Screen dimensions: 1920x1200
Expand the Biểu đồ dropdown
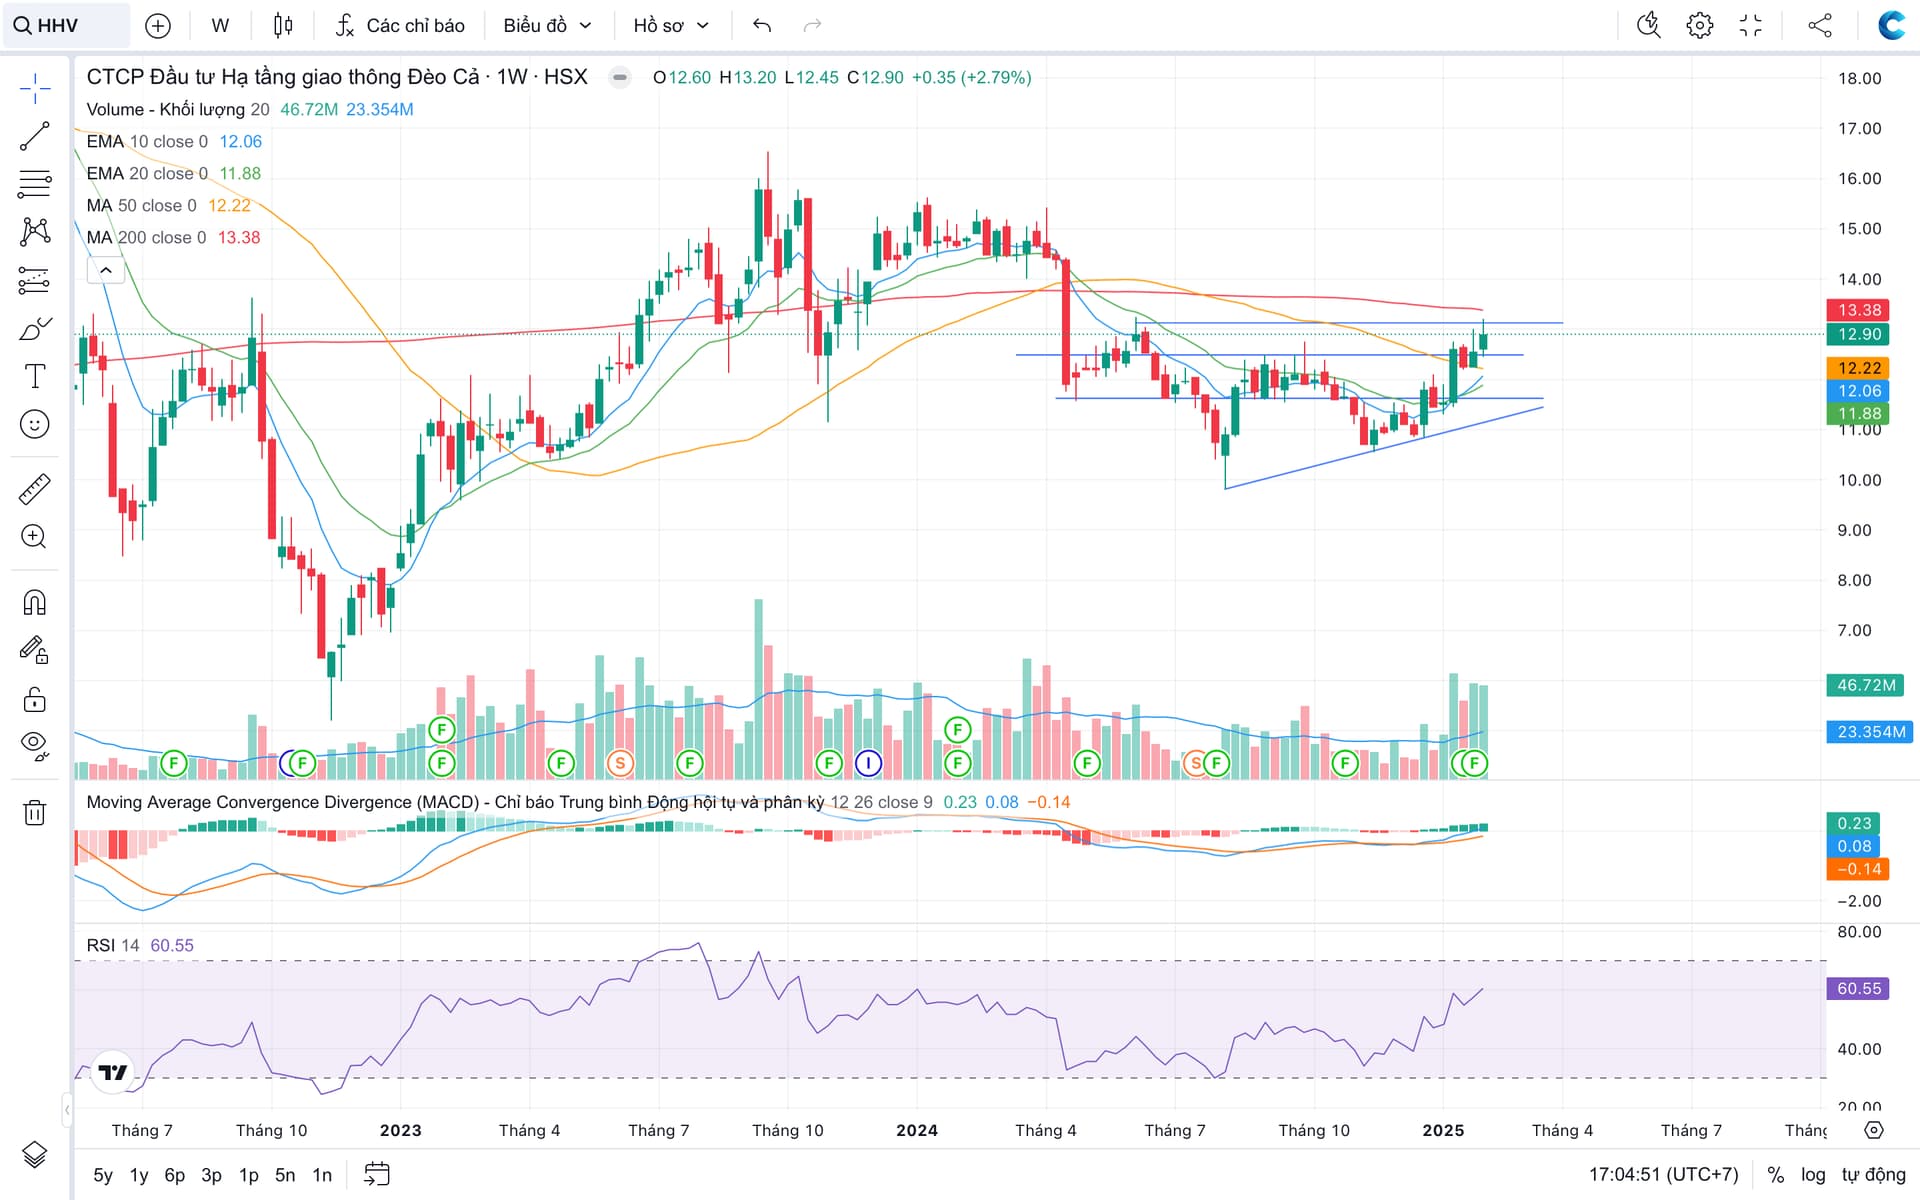(x=547, y=25)
